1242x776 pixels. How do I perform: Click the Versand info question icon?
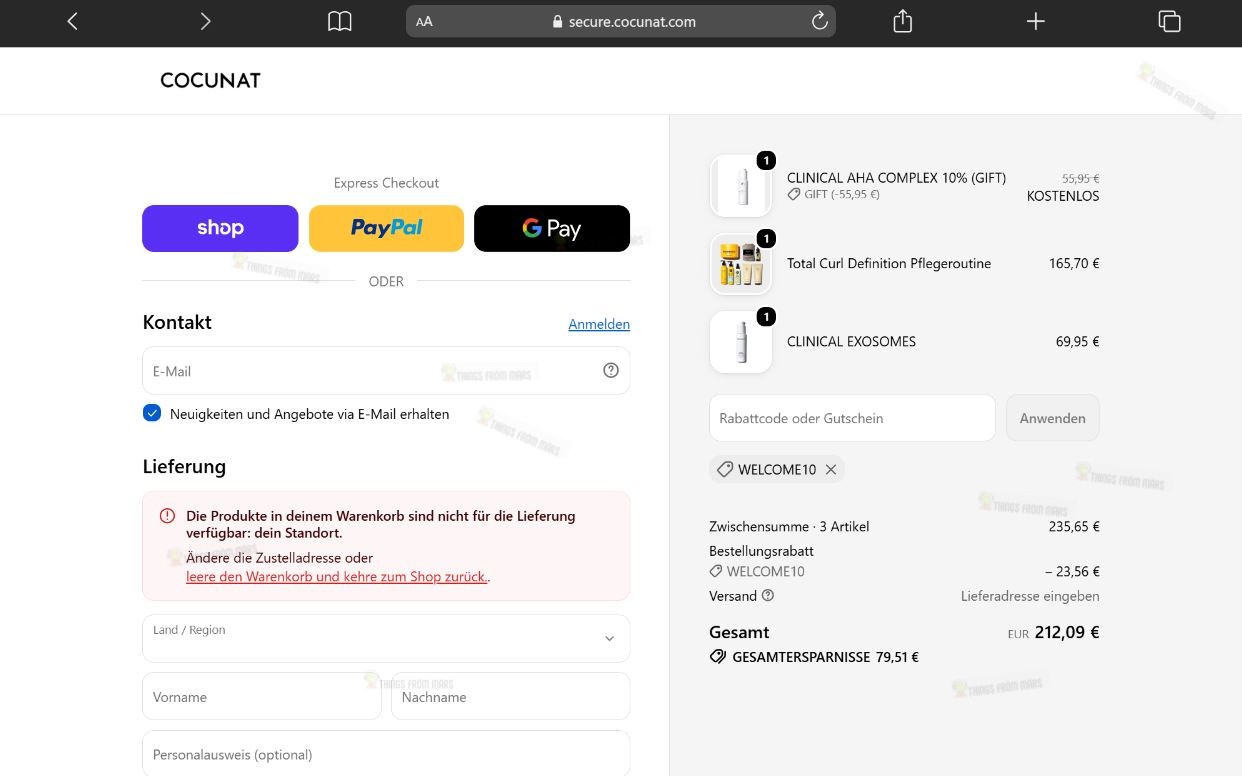coord(768,595)
